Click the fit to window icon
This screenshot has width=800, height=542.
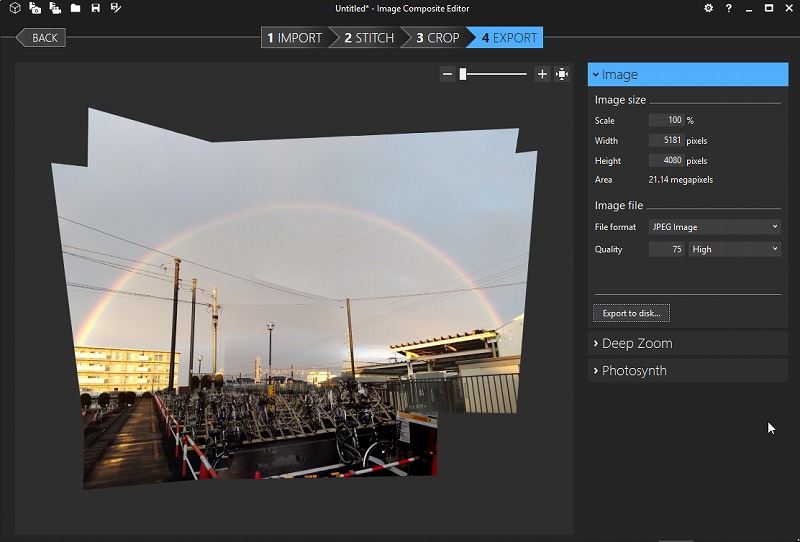pyautogui.click(x=562, y=74)
